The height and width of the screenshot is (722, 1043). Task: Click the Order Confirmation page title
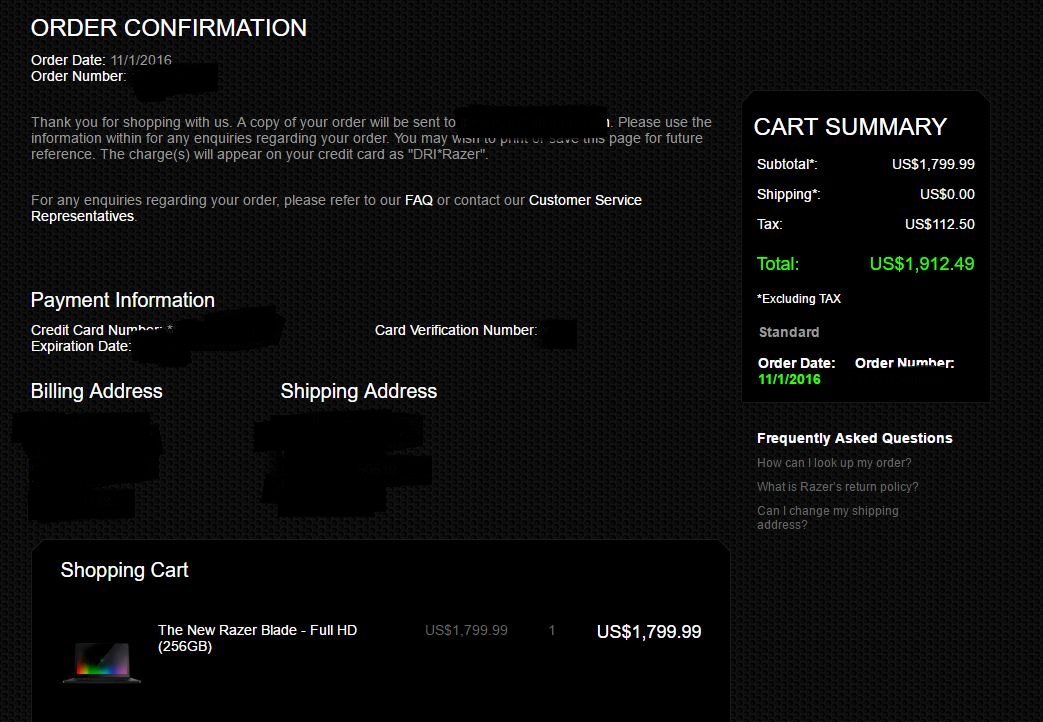[169, 28]
